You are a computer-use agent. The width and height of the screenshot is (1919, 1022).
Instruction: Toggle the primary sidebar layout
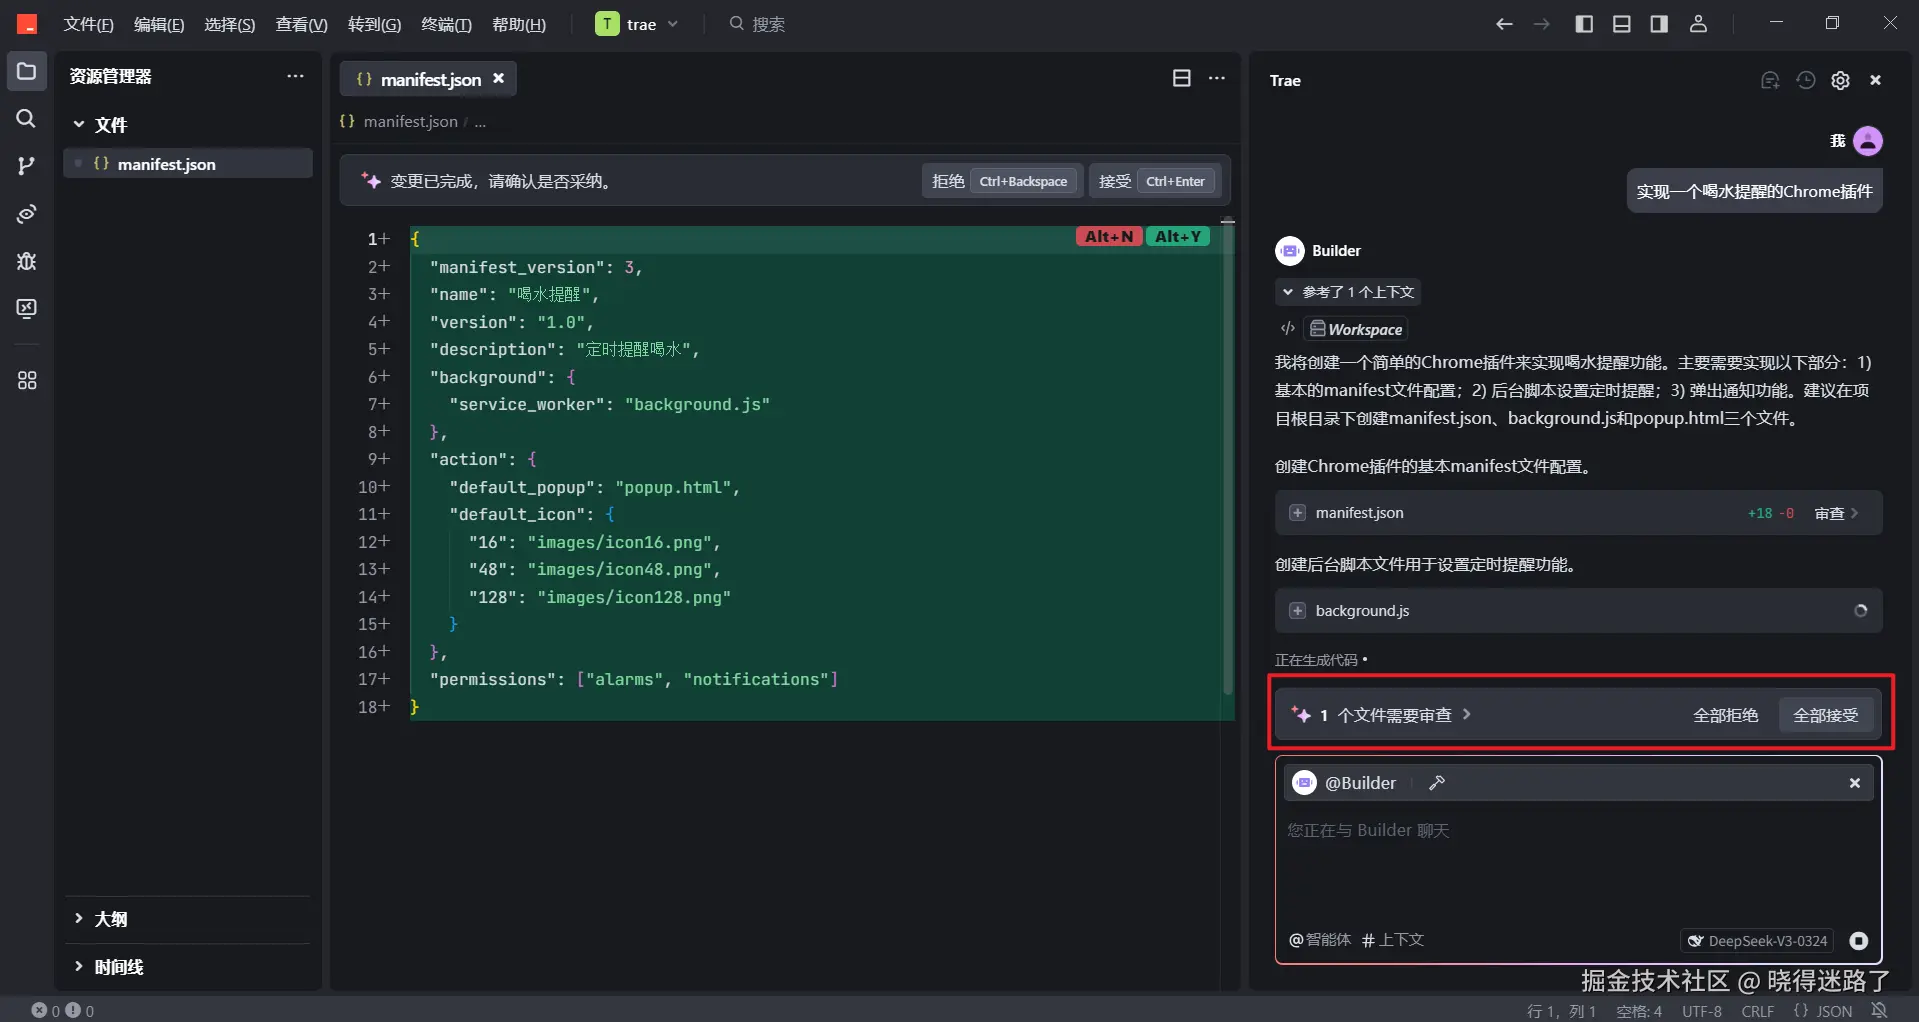pyautogui.click(x=1584, y=24)
